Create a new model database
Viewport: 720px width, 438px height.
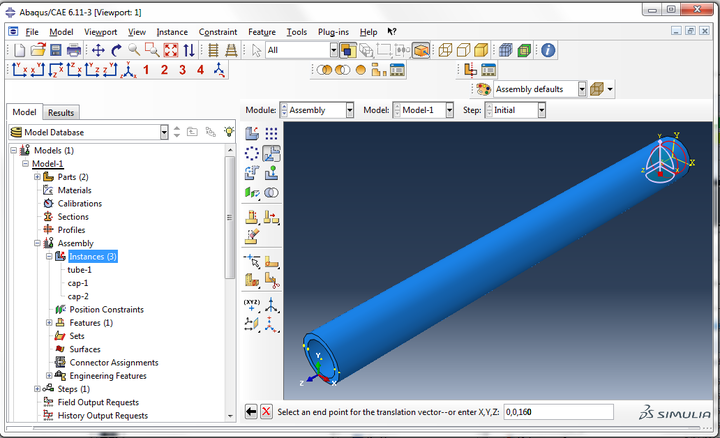point(19,50)
